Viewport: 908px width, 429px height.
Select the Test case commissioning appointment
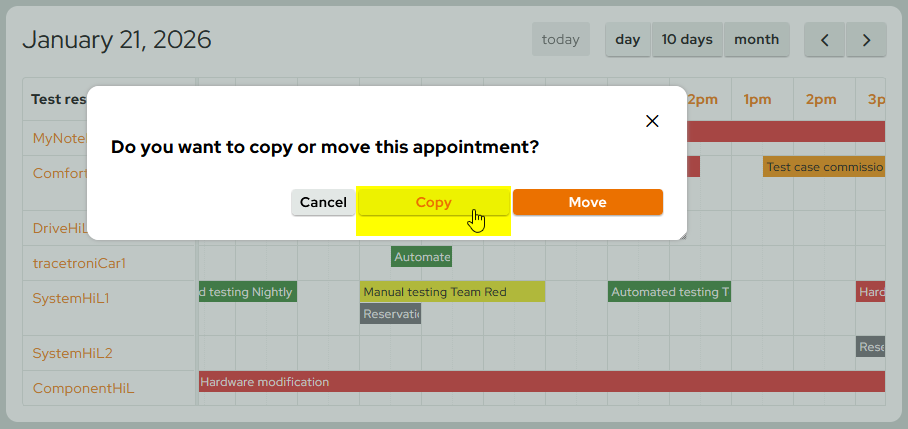[x=824, y=167]
